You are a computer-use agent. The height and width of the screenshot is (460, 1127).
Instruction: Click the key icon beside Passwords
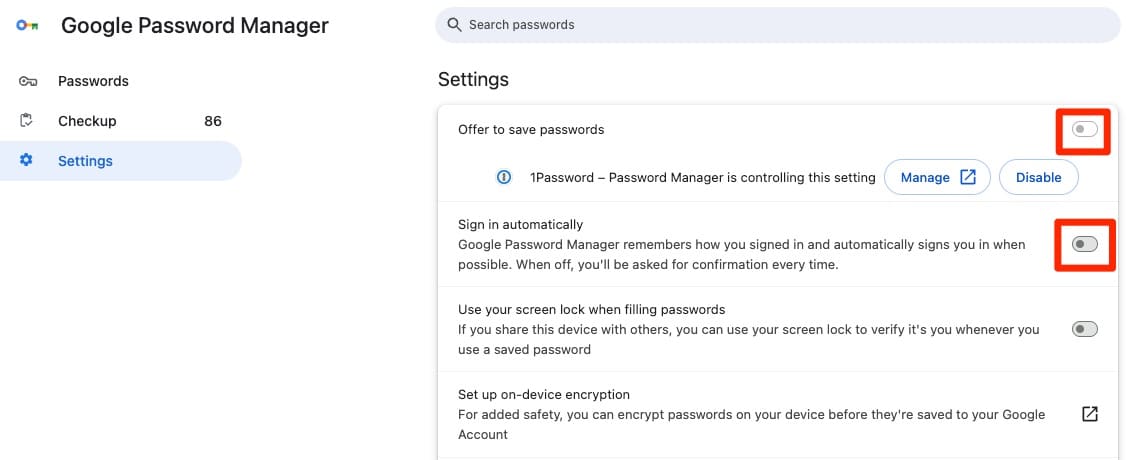pyautogui.click(x=28, y=81)
